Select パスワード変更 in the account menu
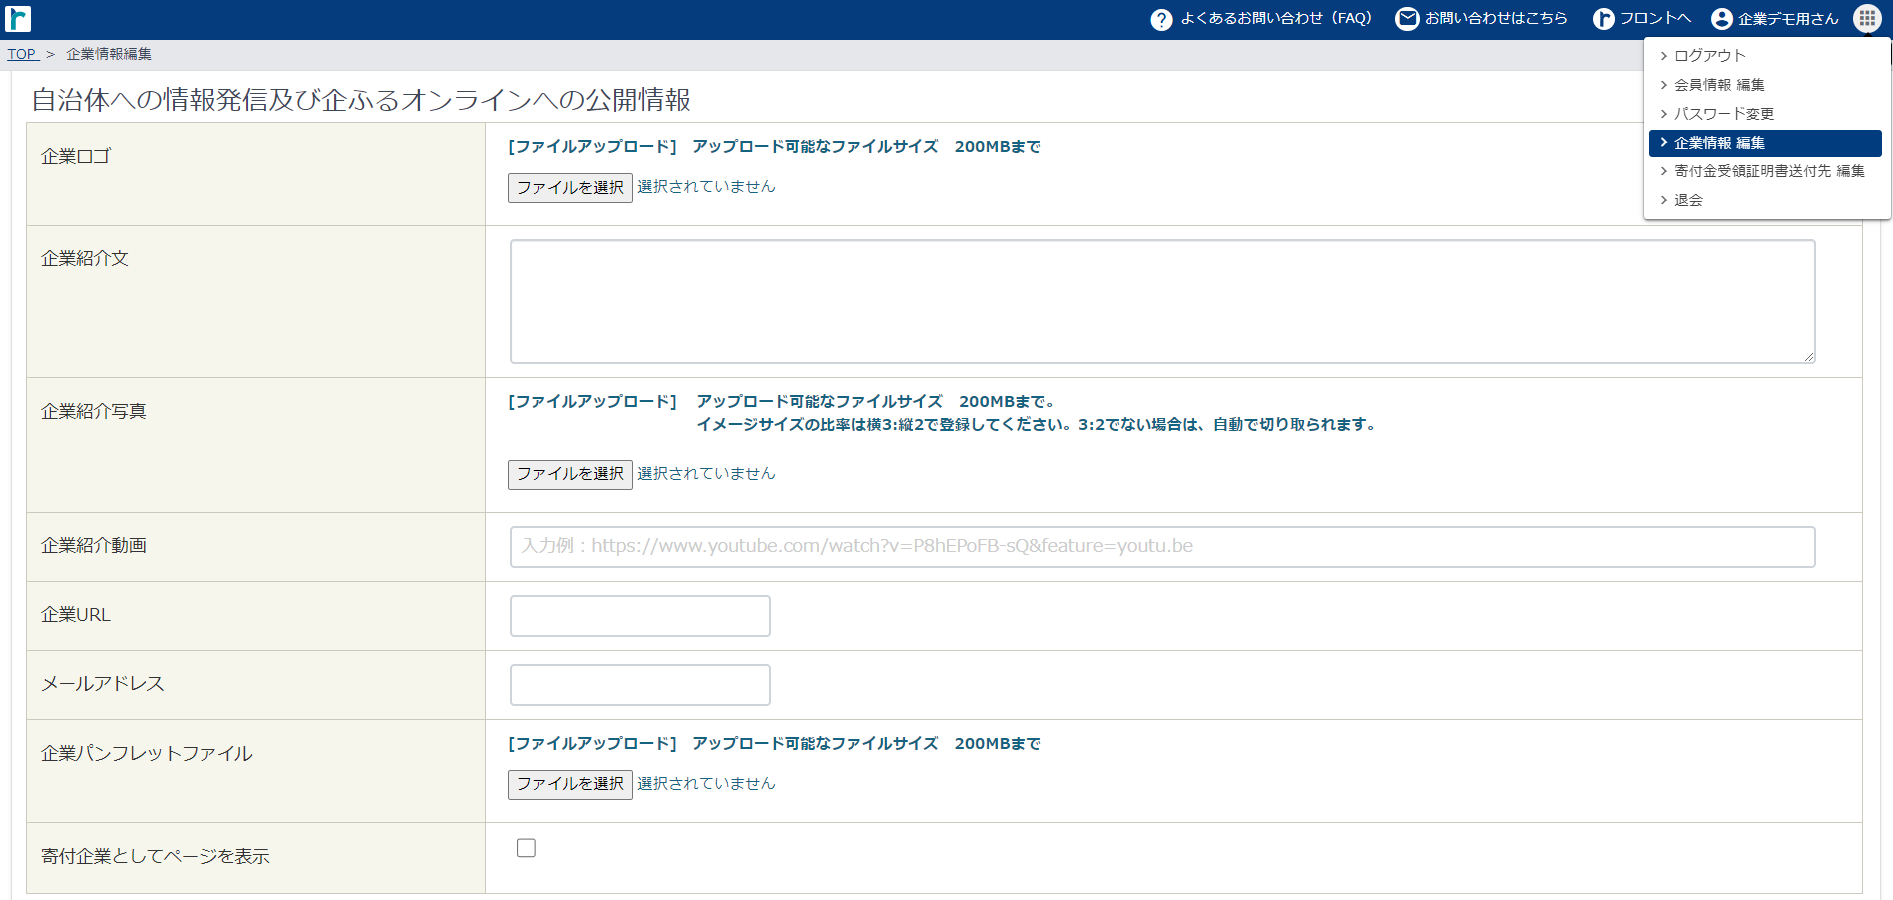The width and height of the screenshot is (1893, 900). click(x=1723, y=113)
